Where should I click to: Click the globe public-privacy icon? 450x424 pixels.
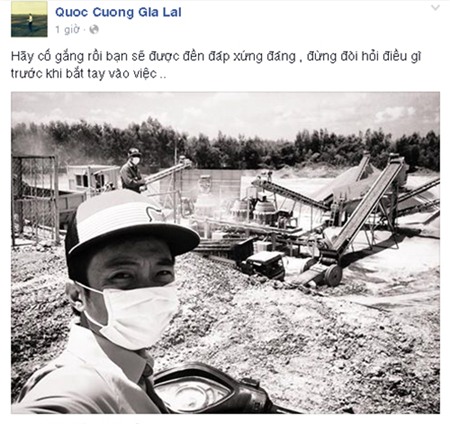pyautogui.click(x=94, y=30)
